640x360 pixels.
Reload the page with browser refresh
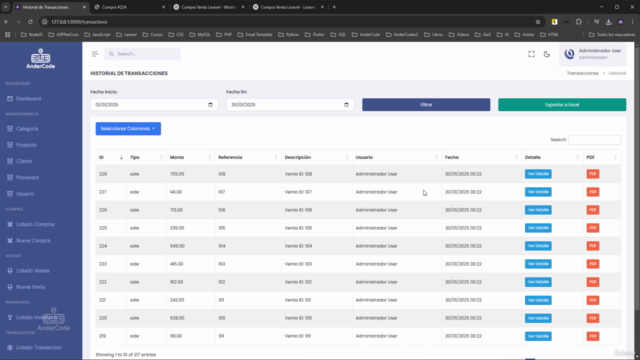tap(30, 22)
